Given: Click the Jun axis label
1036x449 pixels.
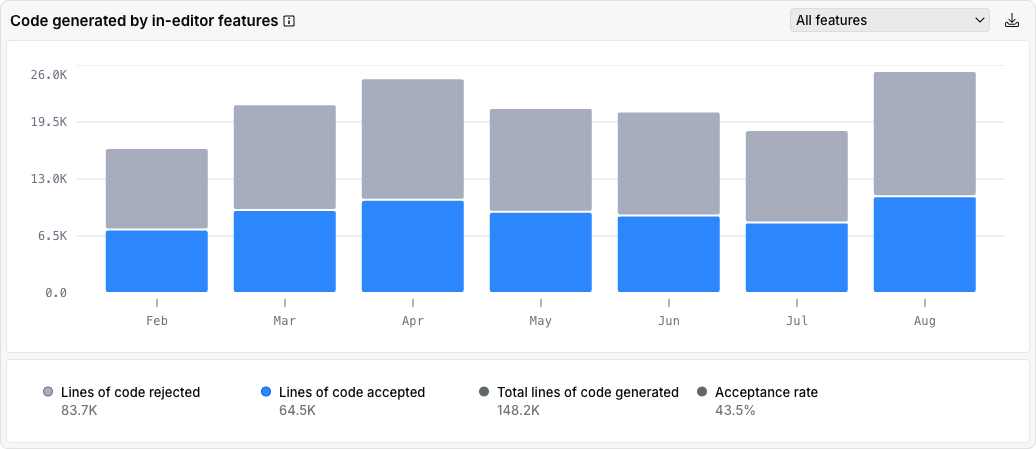Looking at the screenshot, I should pos(669,321).
